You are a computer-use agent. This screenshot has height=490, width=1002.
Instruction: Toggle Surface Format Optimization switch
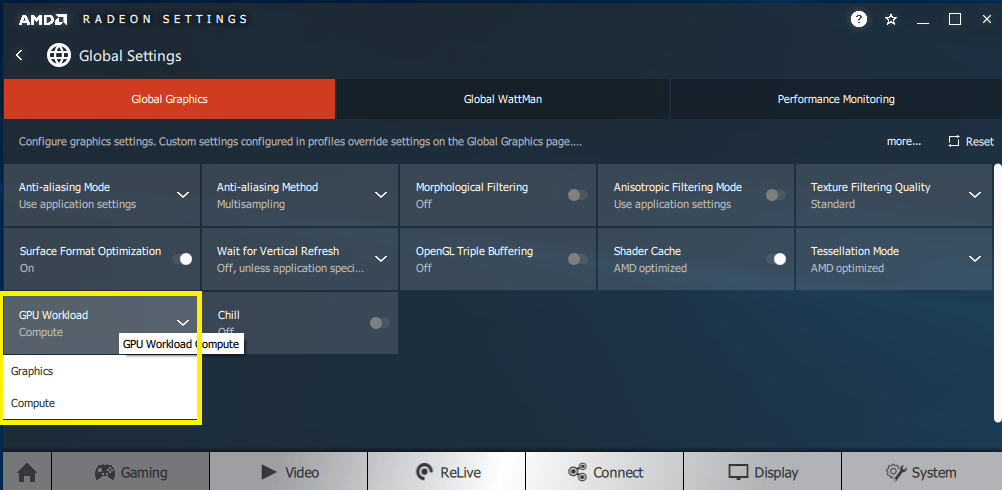[182, 259]
